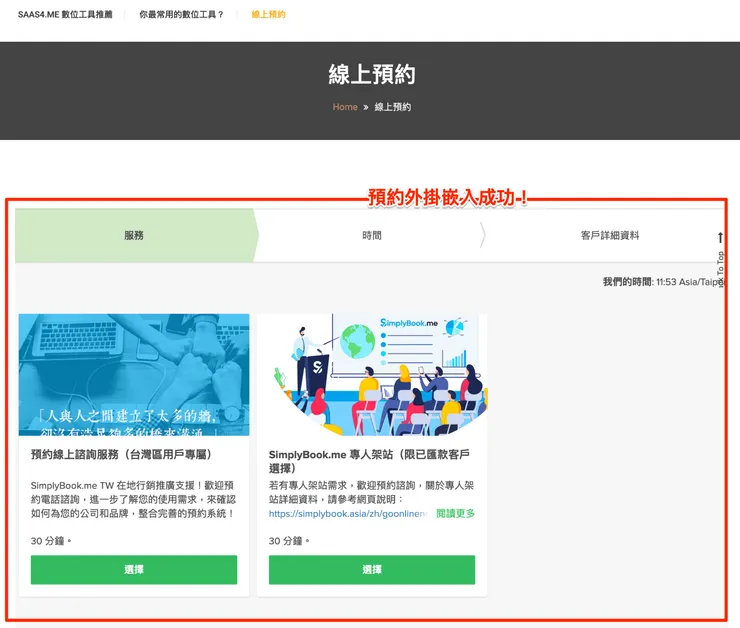The width and height of the screenshot is (740, 628).
Task: Switch to 客戶詳細資料 step tab
Action: click(x=610, y=235)
